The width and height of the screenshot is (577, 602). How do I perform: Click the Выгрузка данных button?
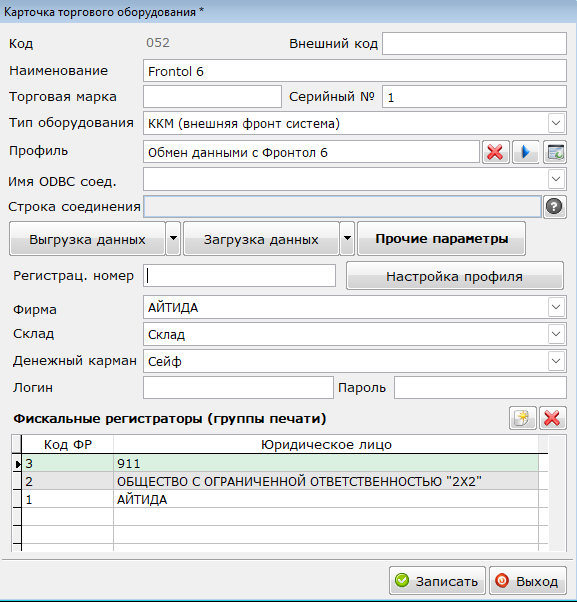tap(87, 238)
